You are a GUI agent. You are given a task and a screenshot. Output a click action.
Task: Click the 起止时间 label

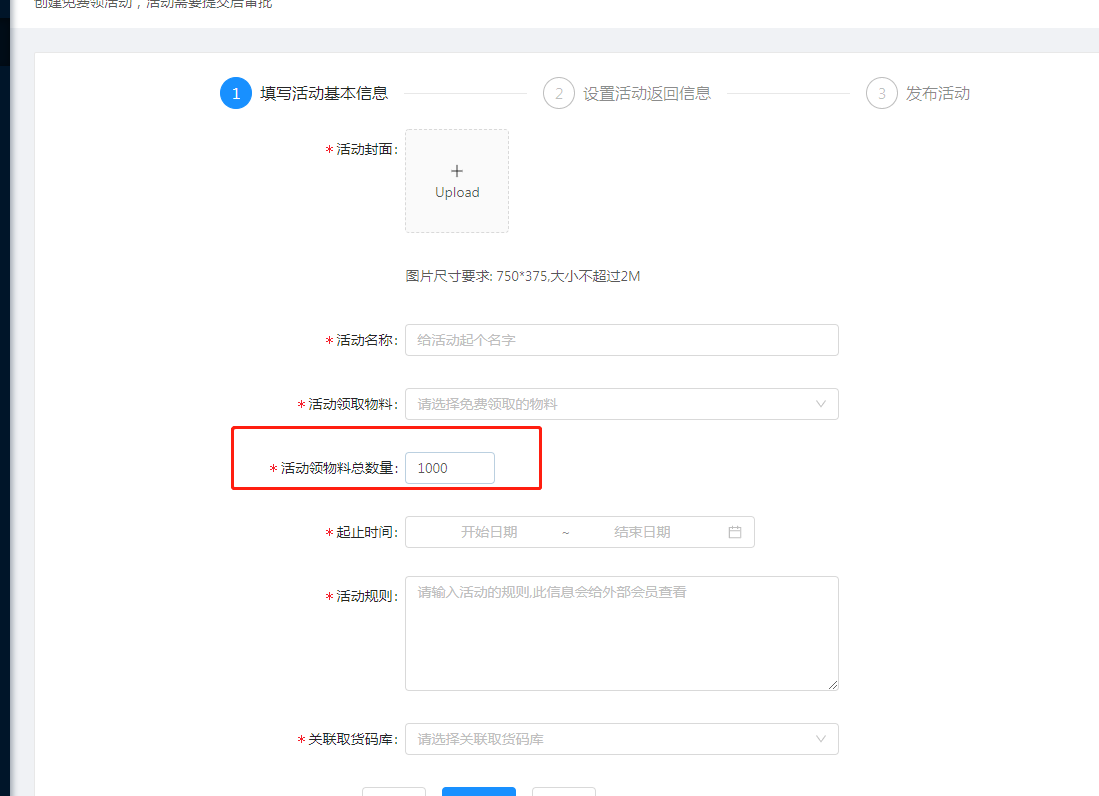[x=362, y=533]
